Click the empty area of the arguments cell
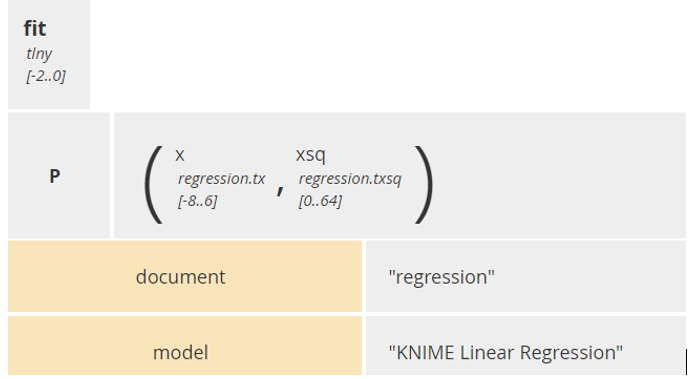This screenshot has height=379, width=699. 557,175
